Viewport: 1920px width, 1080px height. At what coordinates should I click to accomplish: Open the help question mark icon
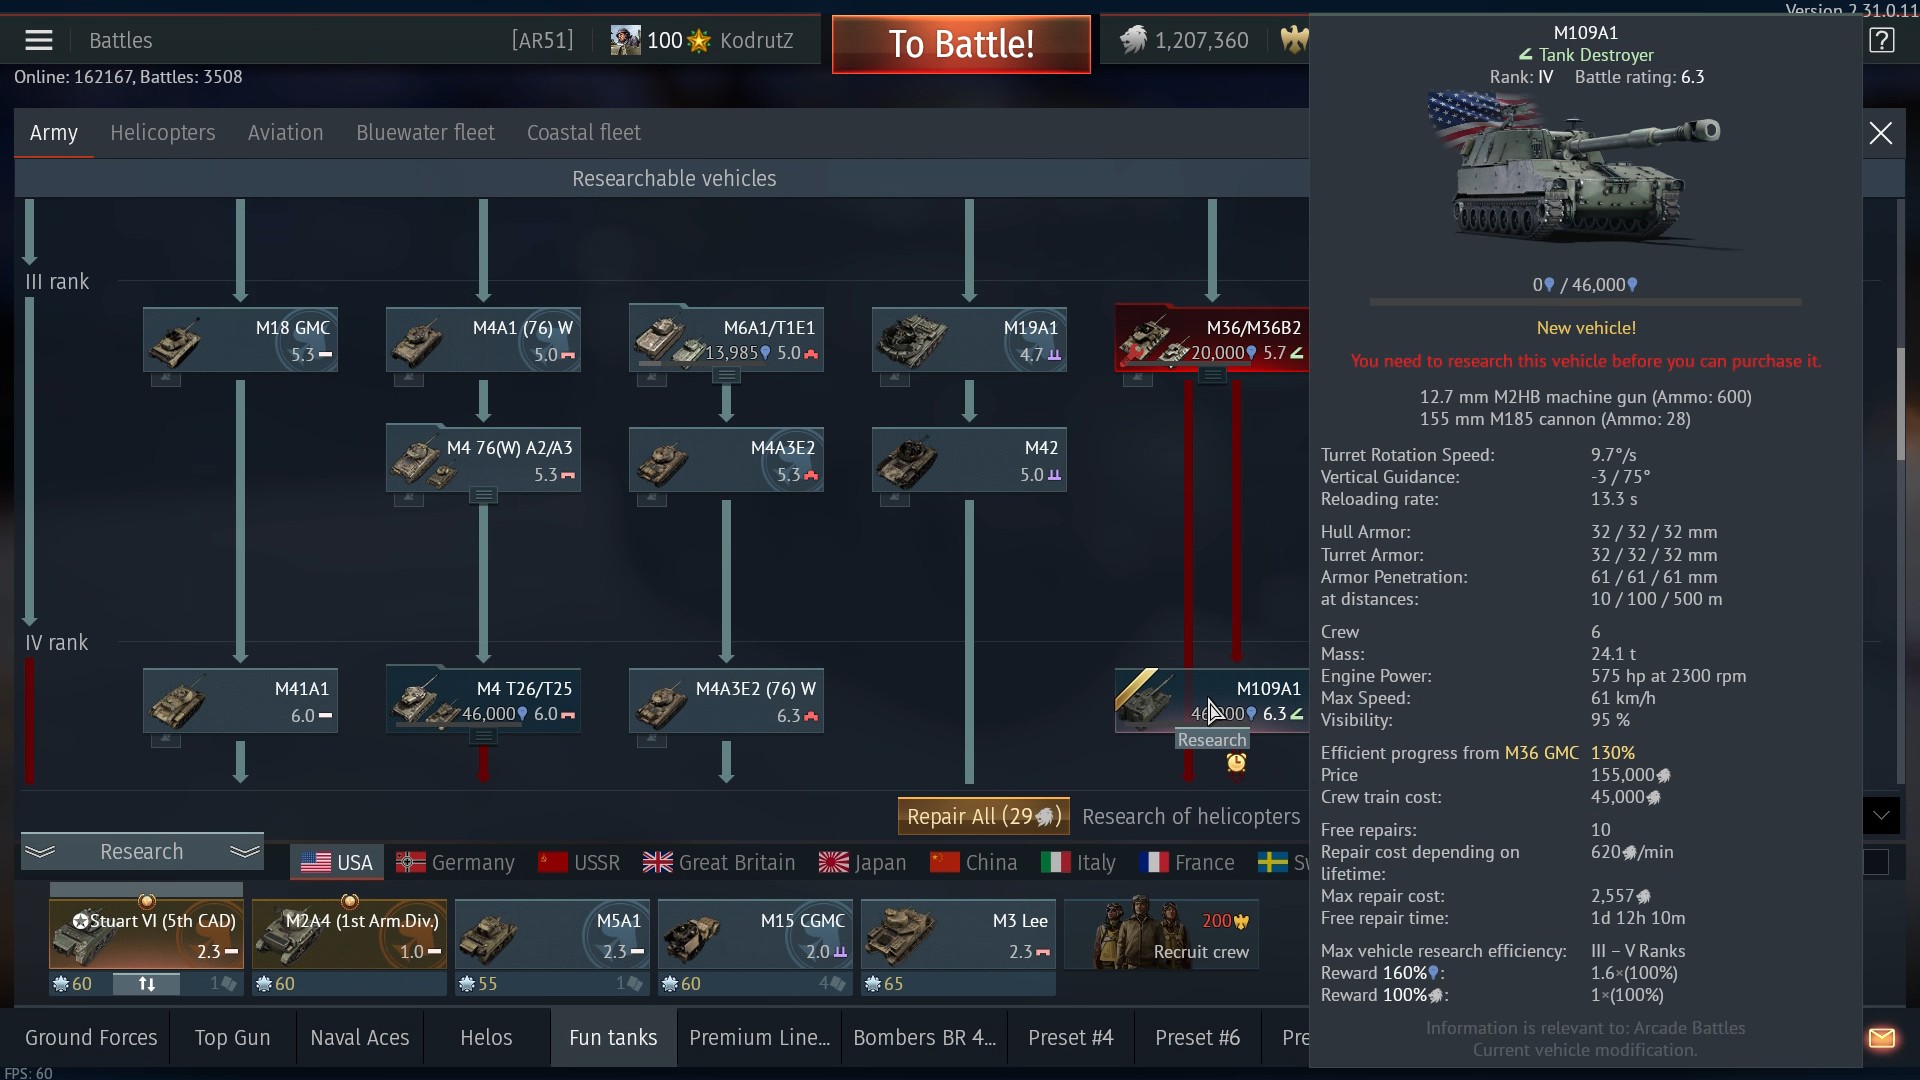1882,40
